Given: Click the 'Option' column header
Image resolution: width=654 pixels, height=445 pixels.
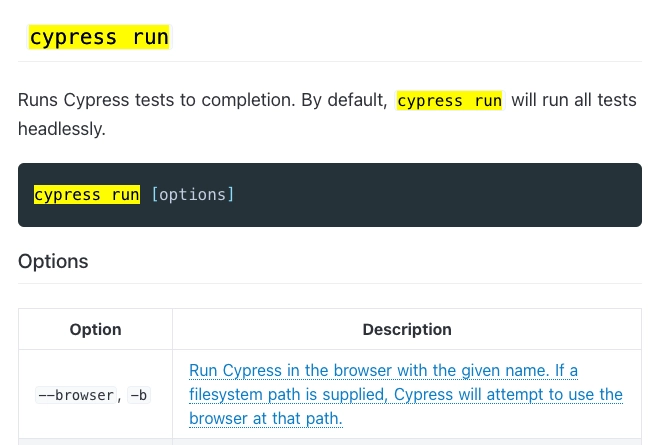Looking at the screenshot, I should click(x=96, y=329).
